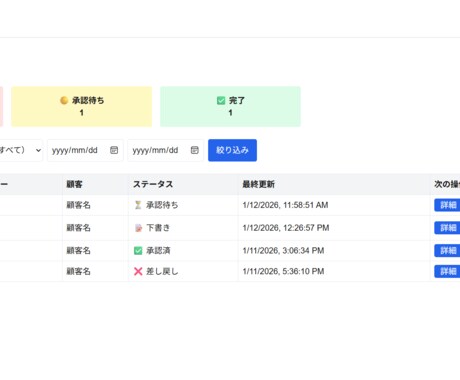Click the 下書き status text
Screen dimensions: 460x380
158,228
